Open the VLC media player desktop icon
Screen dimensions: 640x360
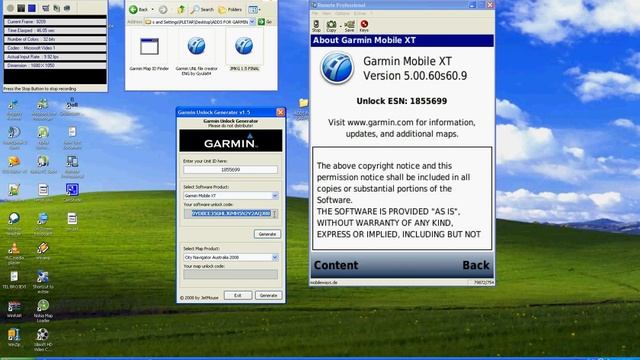pyautogui.click(x=14, y=252)
